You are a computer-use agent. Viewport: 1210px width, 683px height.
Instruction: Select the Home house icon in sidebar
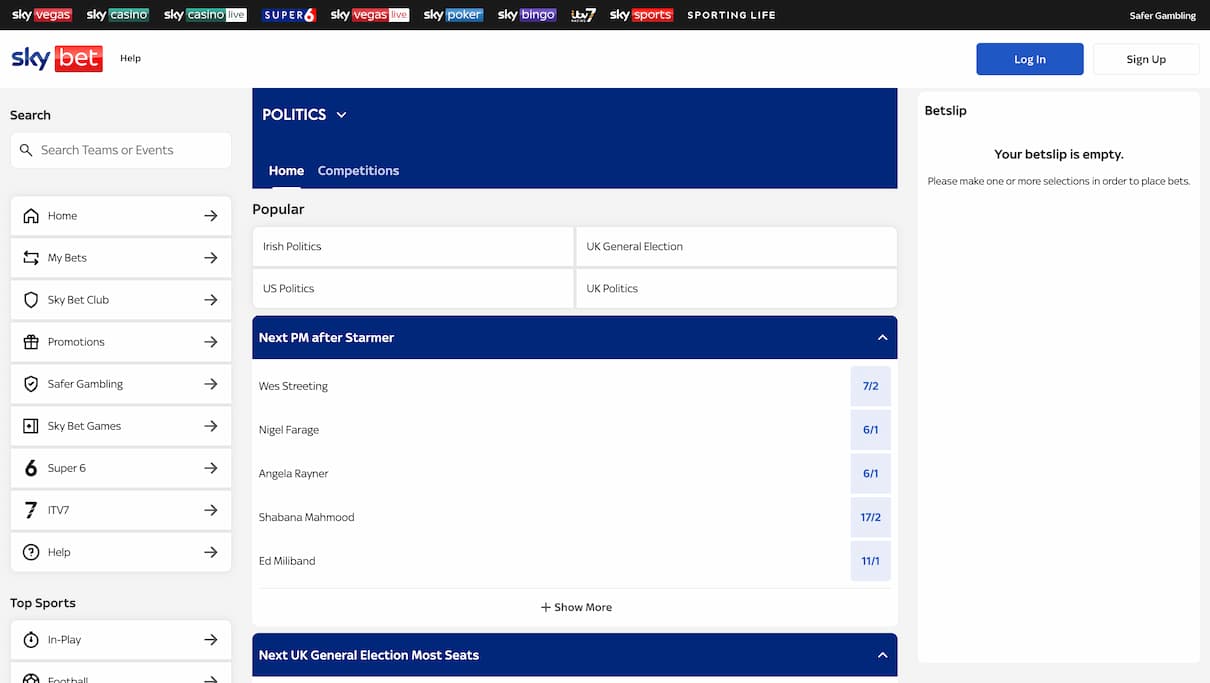31,215
